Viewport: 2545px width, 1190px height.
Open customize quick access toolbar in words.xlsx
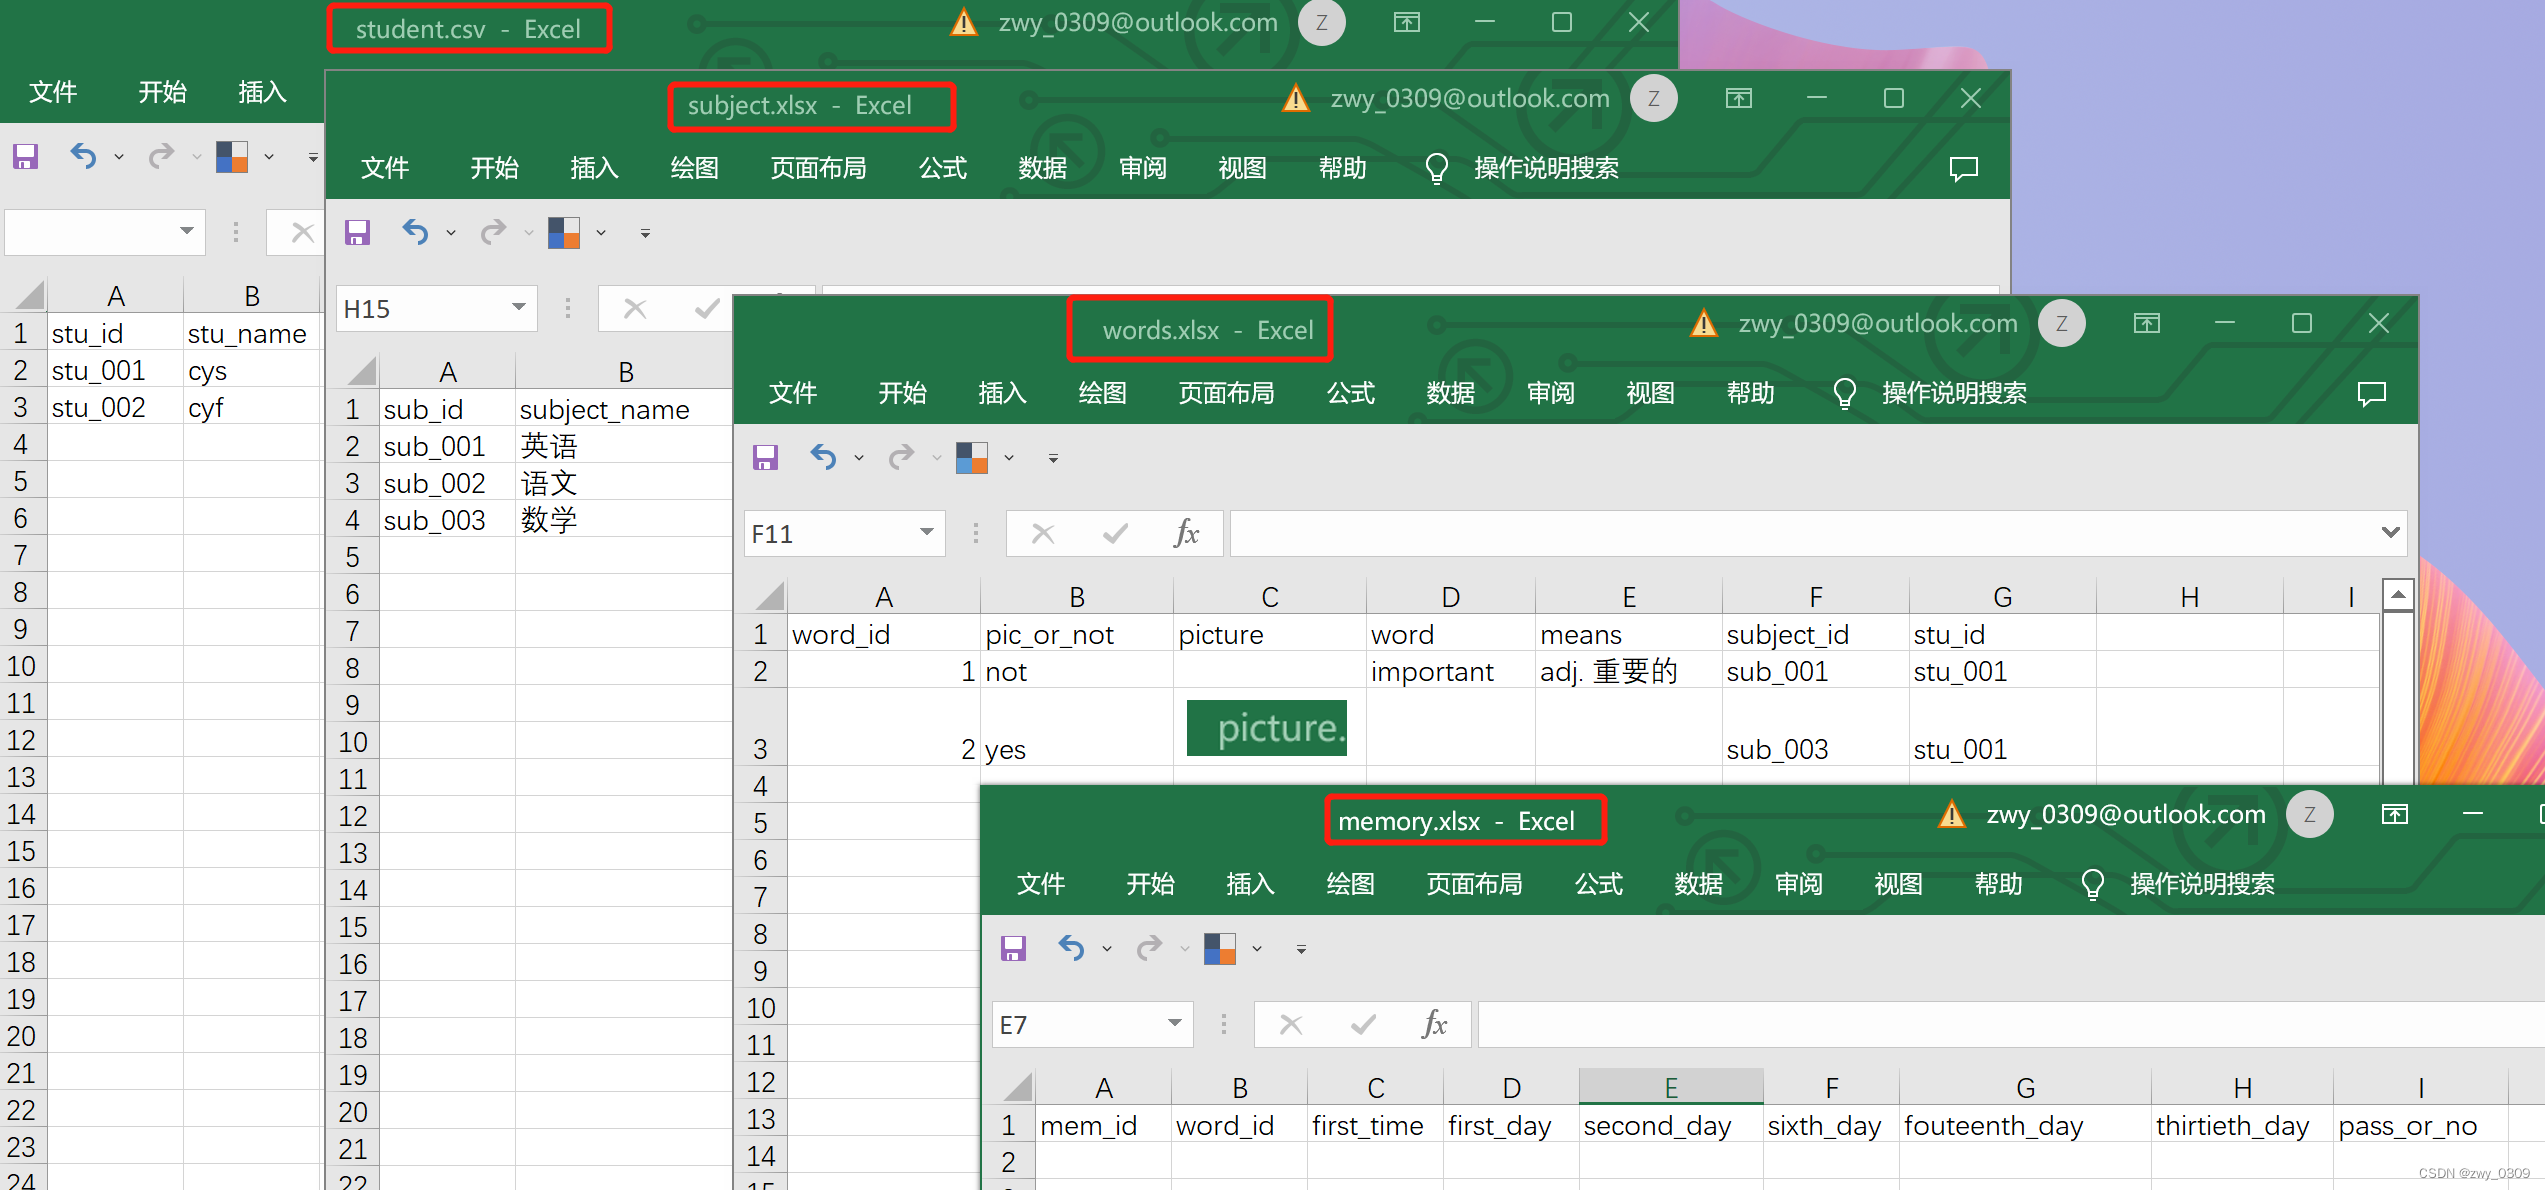tap(1053, 458)
